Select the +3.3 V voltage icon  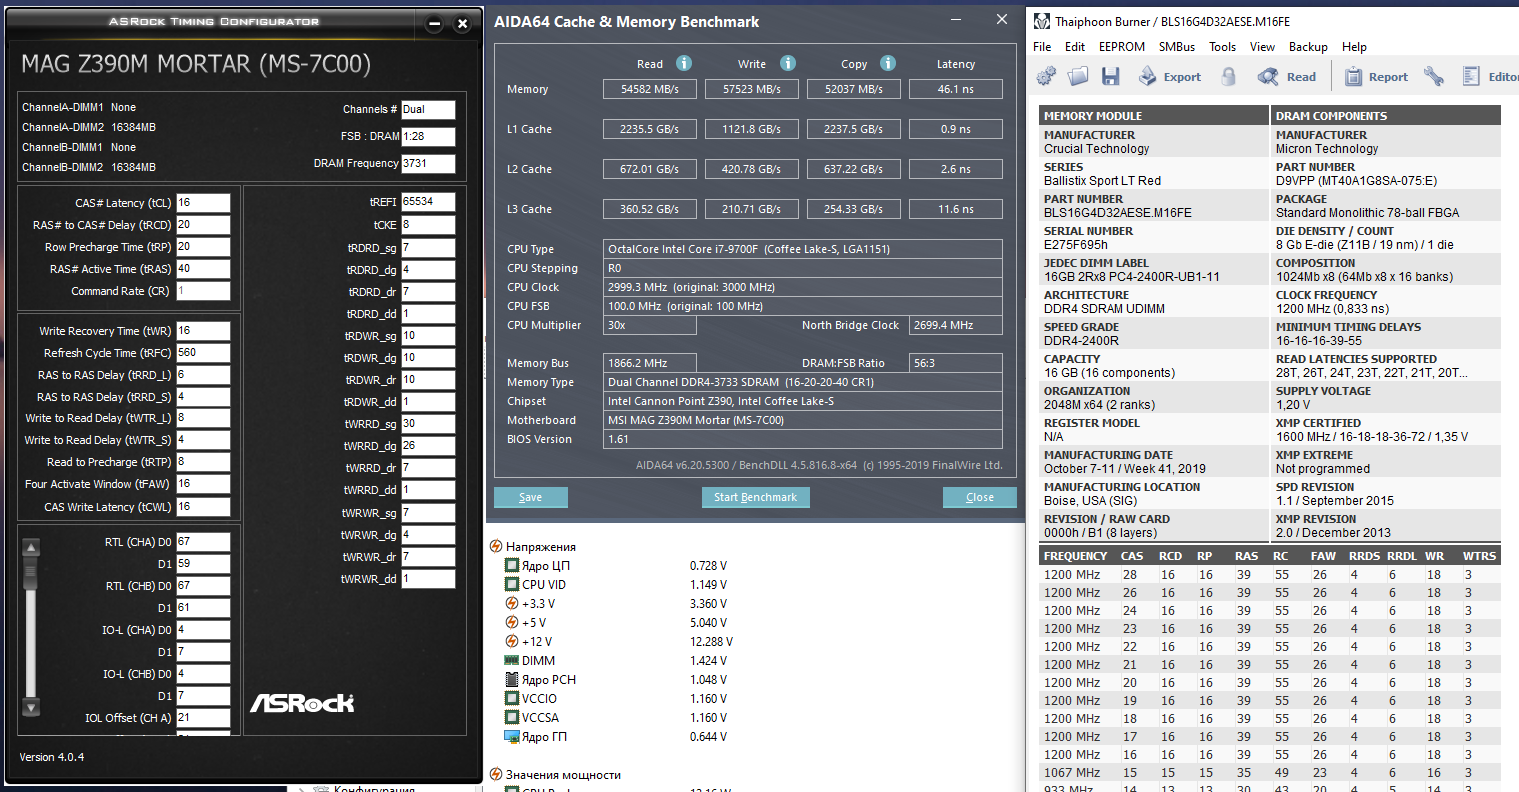(x=512, y=603)
